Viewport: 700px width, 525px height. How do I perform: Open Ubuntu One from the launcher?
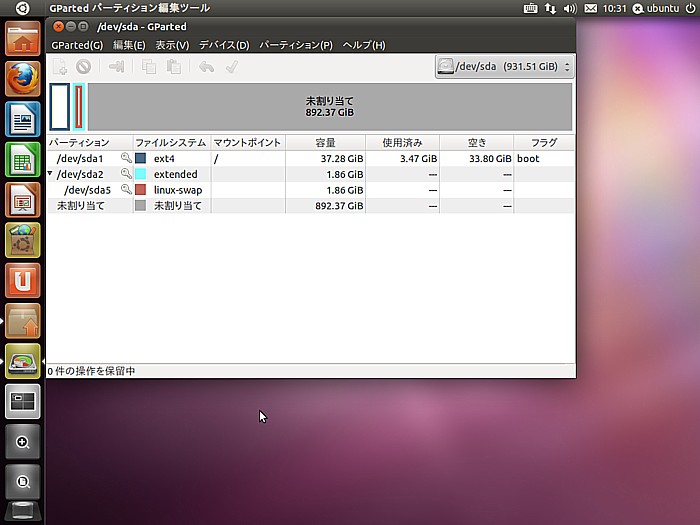click(23, 280)
